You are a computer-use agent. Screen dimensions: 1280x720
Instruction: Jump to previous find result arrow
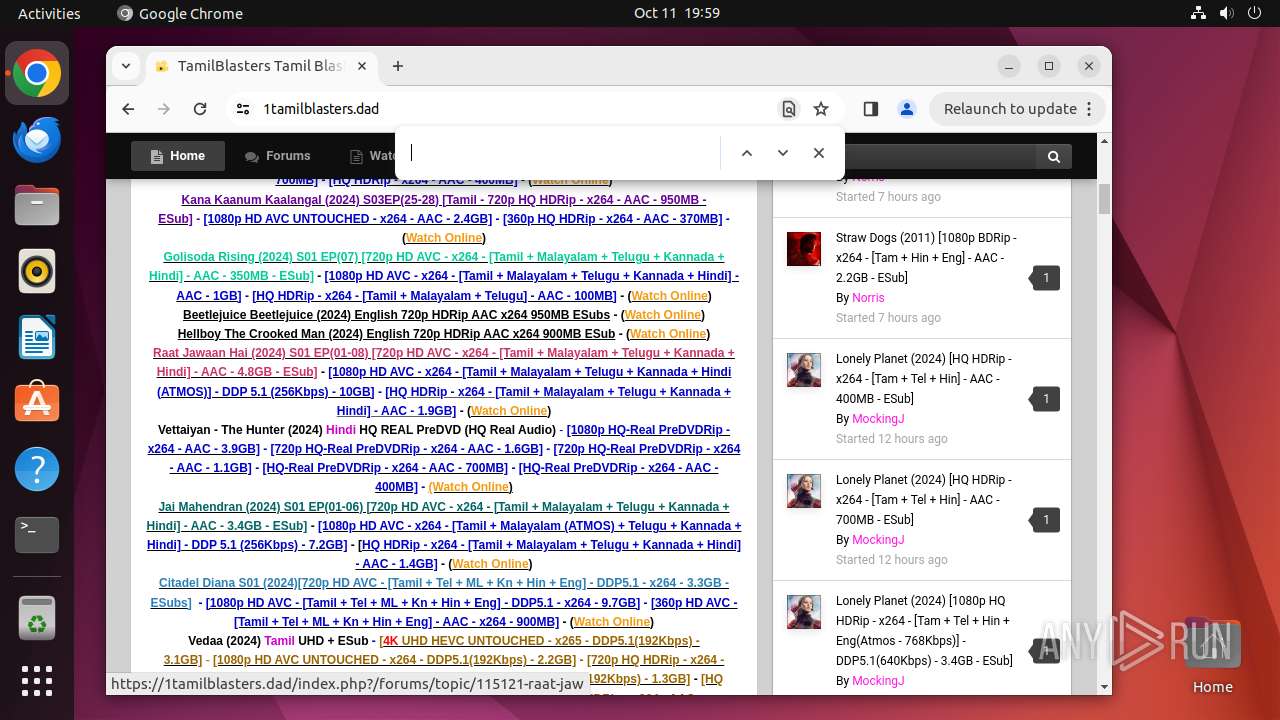pyautogui.click(x=746, y=153)
